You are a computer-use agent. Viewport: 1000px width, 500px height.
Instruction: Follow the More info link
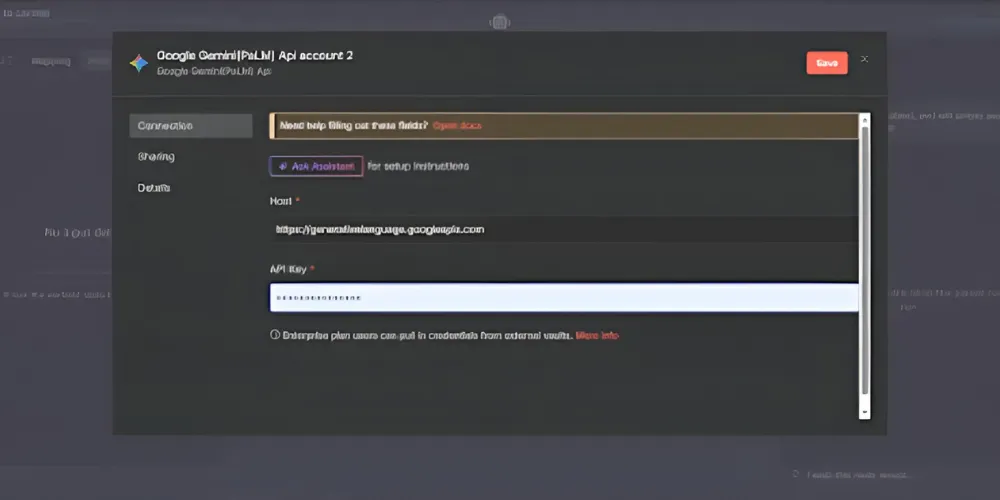tap(597, 335)
